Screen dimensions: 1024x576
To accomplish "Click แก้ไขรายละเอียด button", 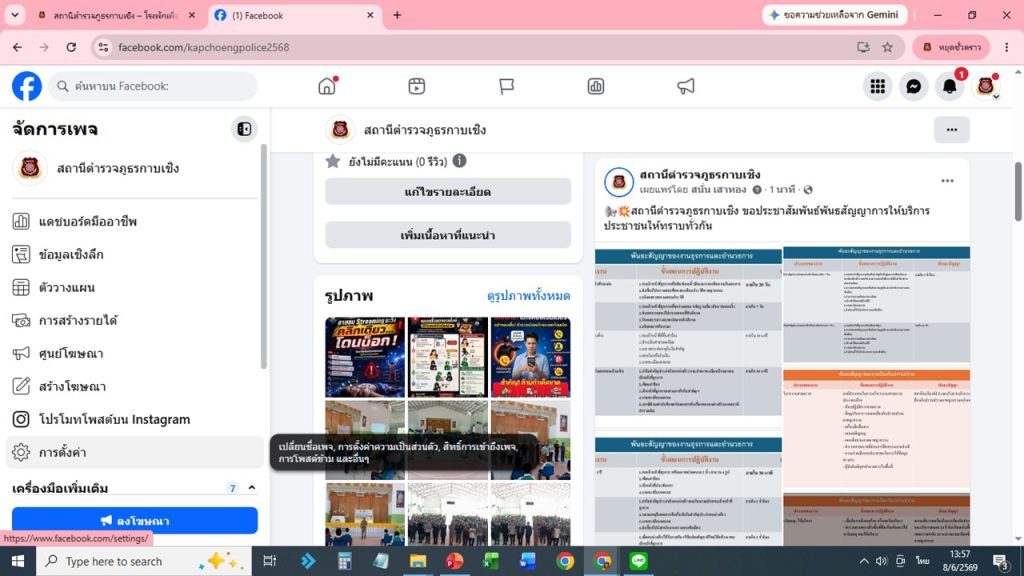I will tap(448, 191).
